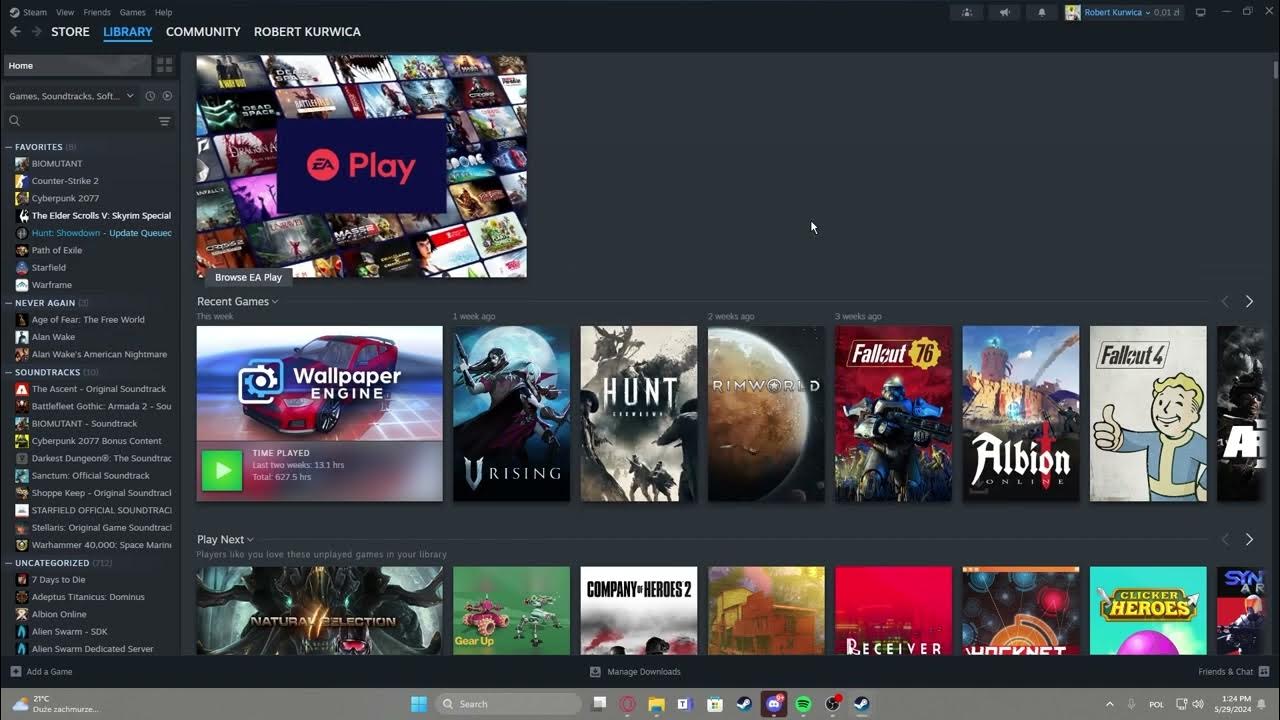Open the Fallout 4 game cover
Image resolution: width=1280 pixels, height=720 pixels.
tap(1148, 413)
